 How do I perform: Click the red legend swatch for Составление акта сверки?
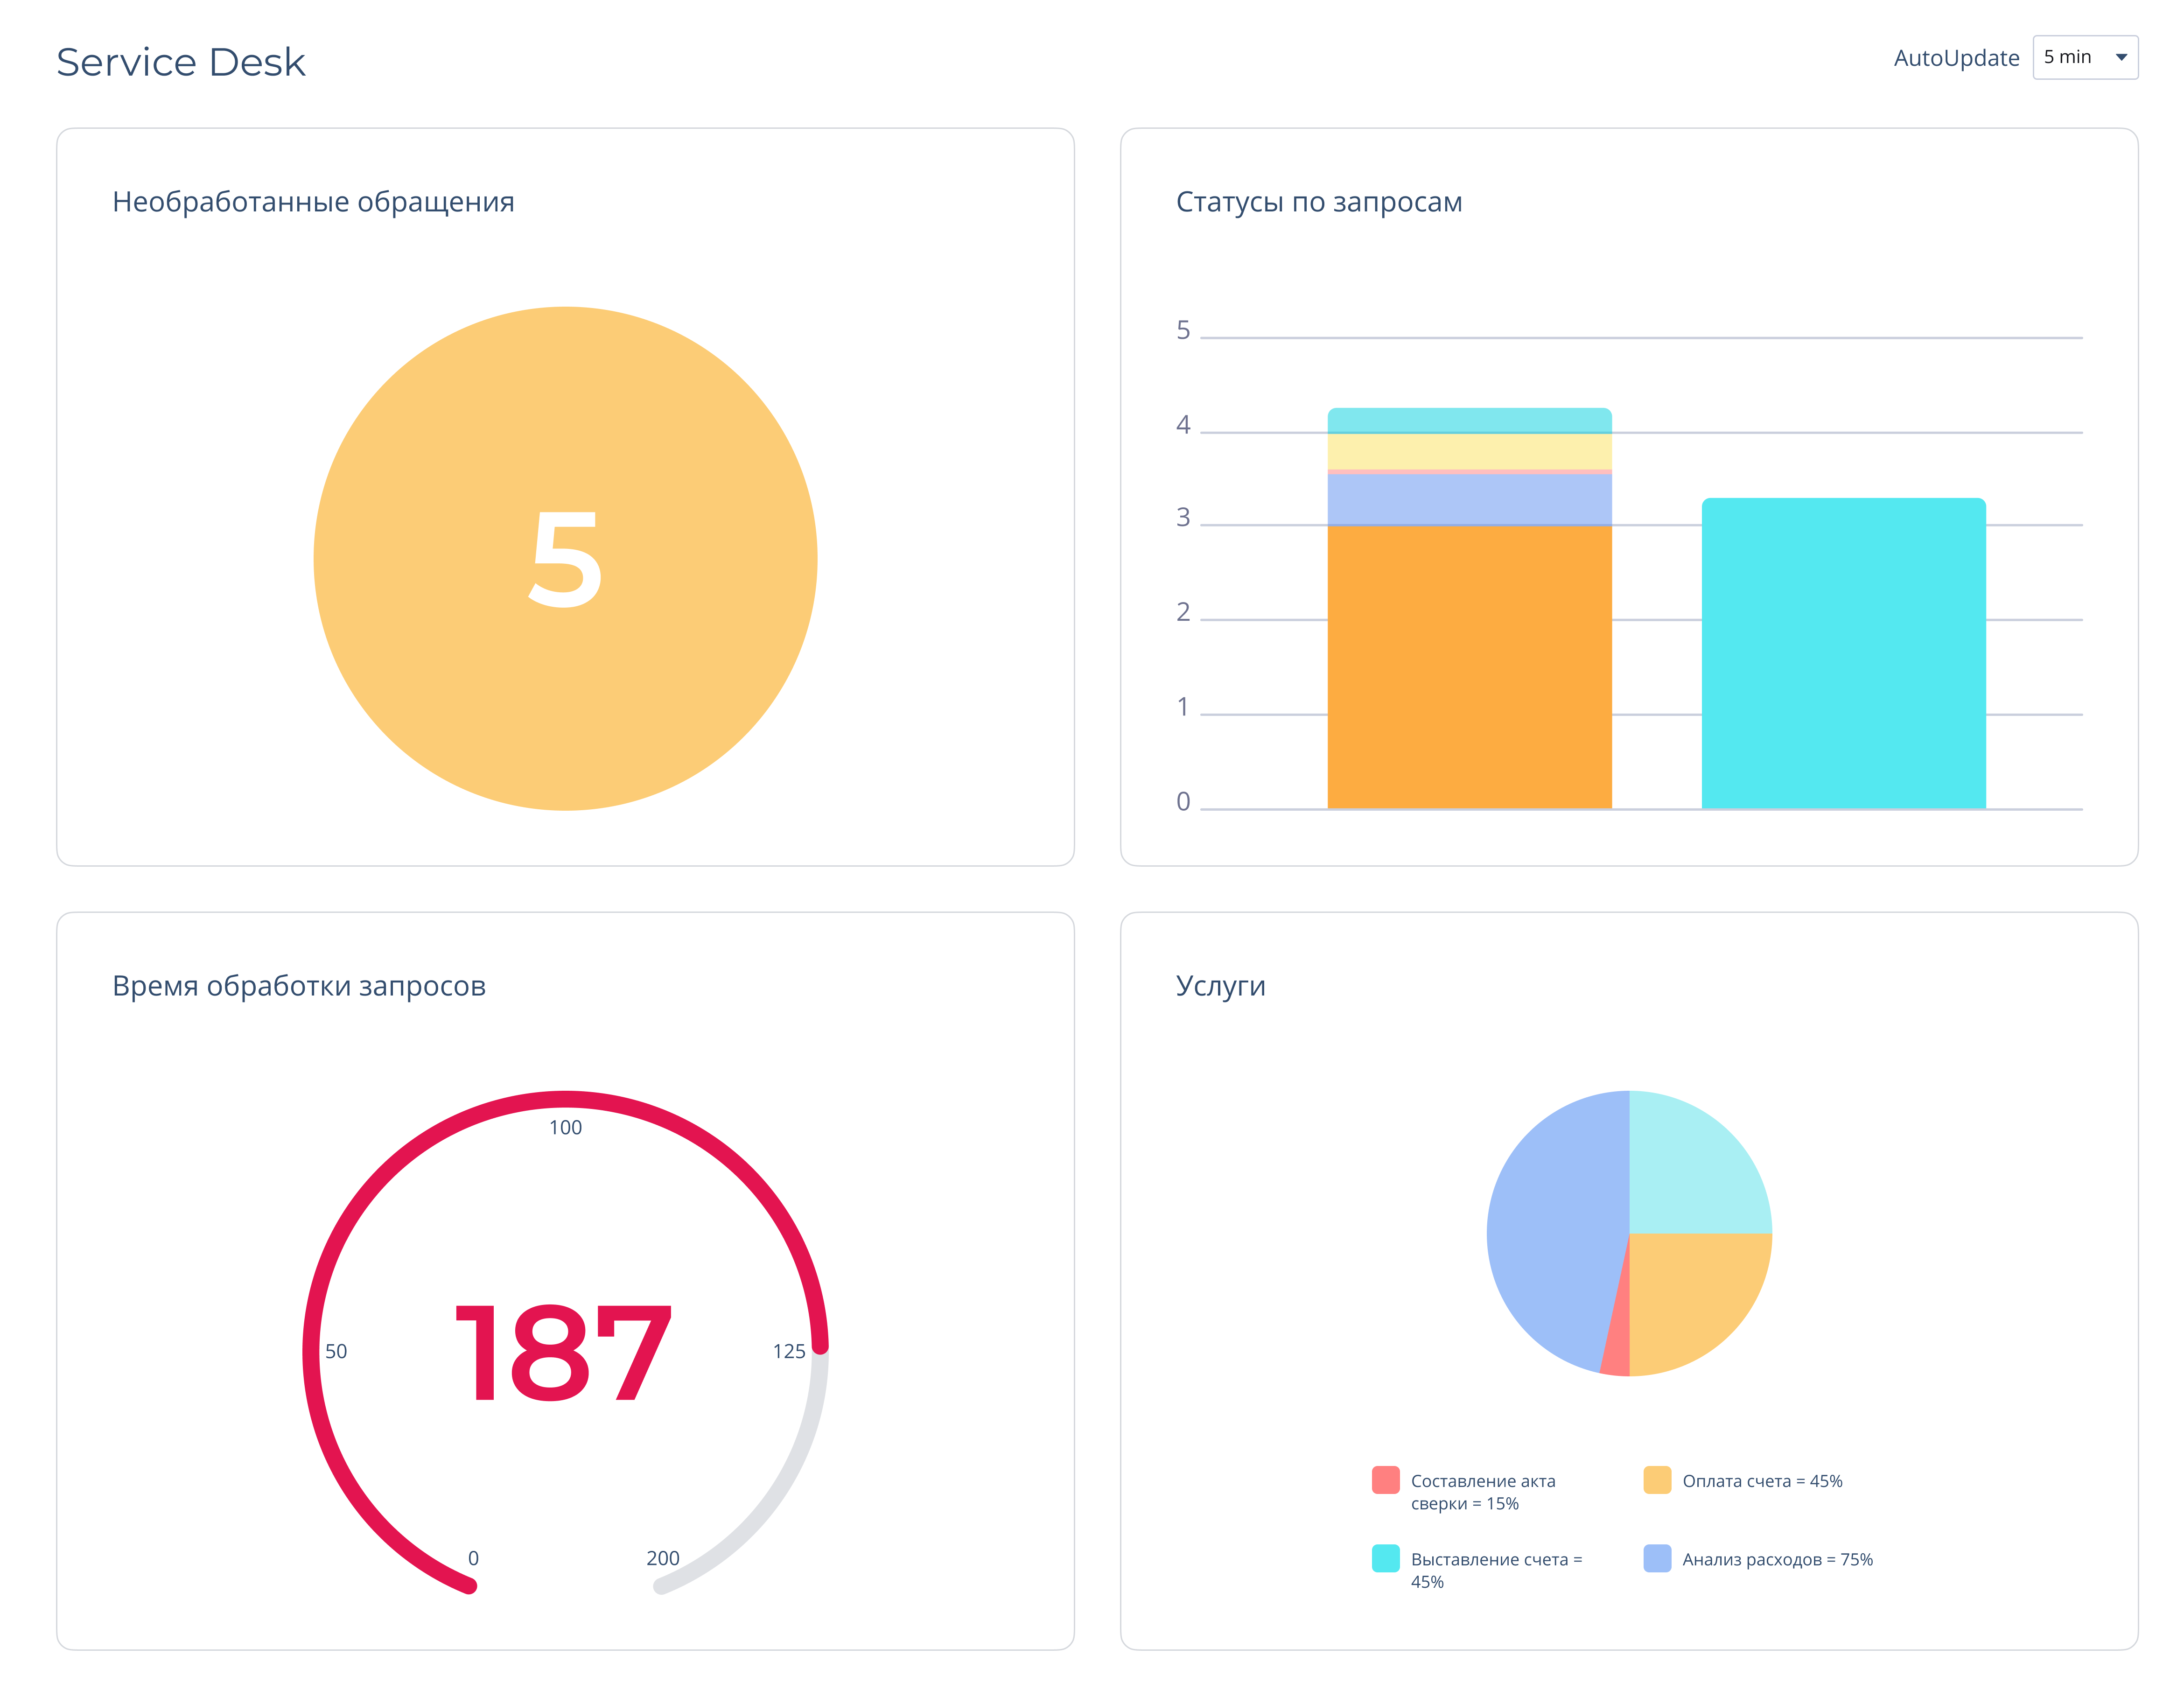click(1385, 1480)
